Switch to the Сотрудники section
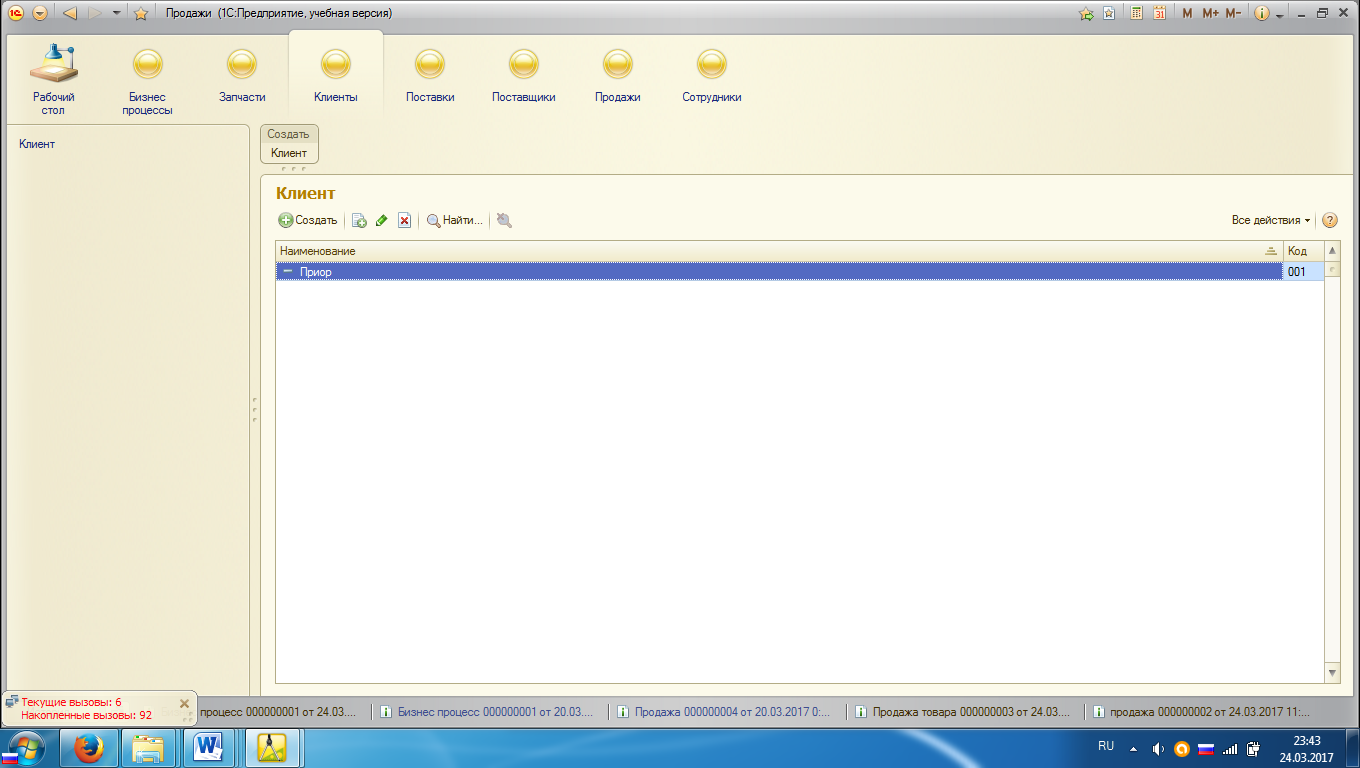1360x768 pixels. [711, 77]
